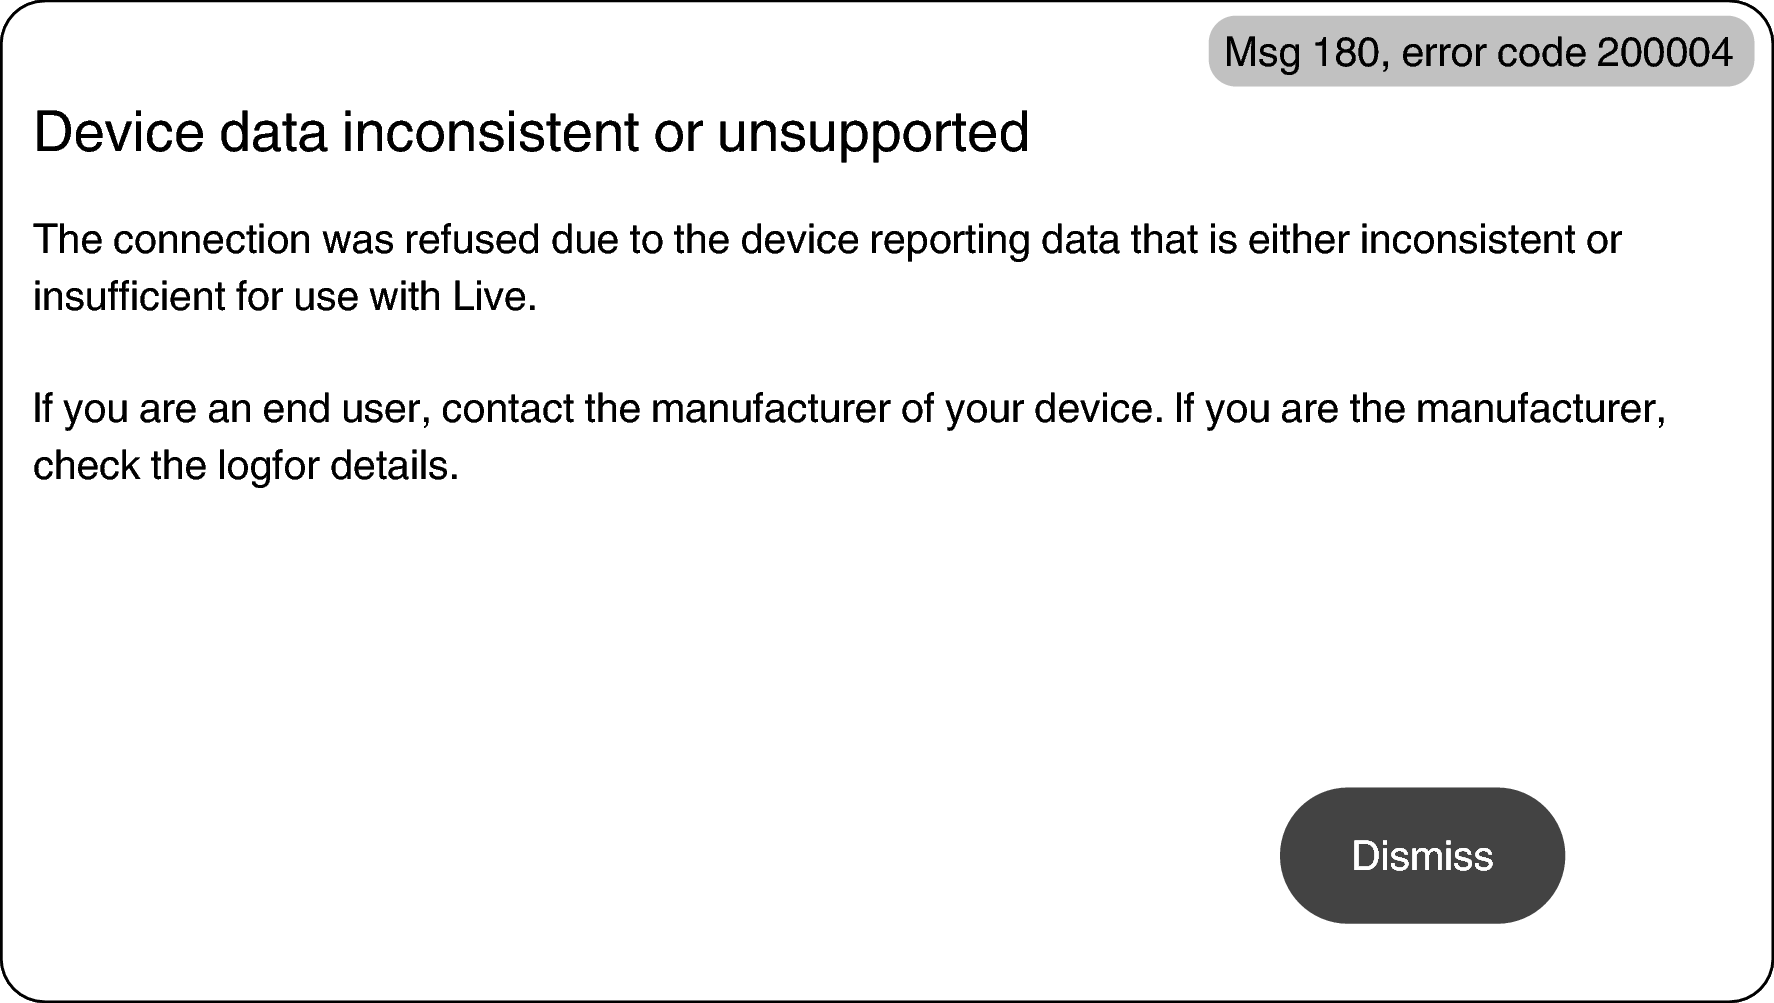1774x1003 pixels.
Task: Click the number 200004 in the badge
Action: [1665, 52]
